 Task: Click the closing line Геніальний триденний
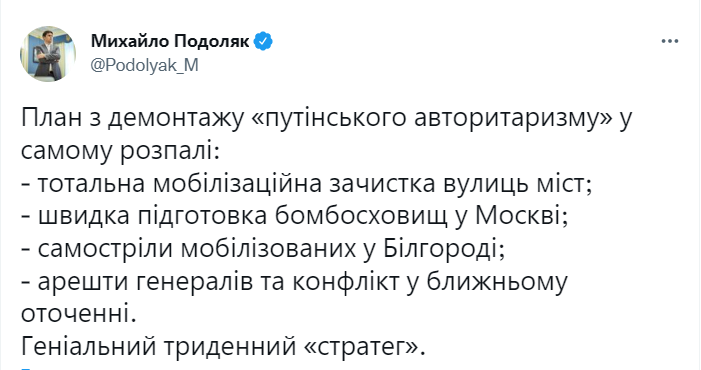tap(224, 346)
